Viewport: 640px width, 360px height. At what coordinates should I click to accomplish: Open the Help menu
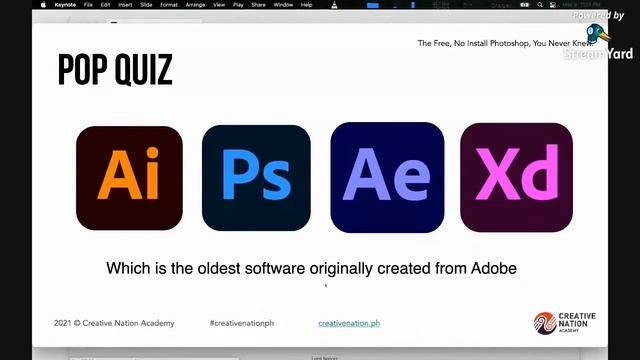pyautogui.click(x=307, y=5)
